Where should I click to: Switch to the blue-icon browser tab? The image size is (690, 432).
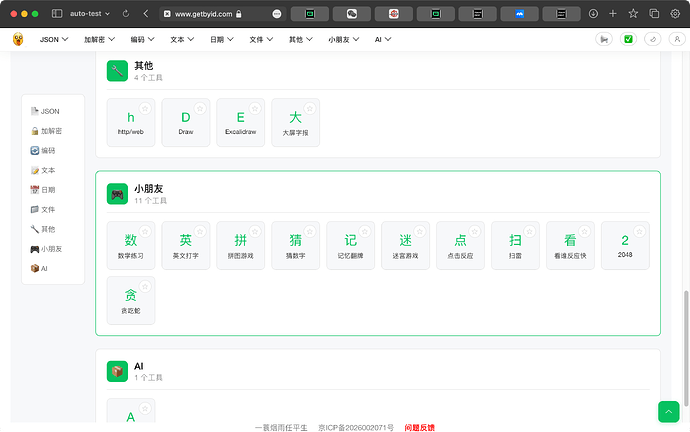click(520, 14)
